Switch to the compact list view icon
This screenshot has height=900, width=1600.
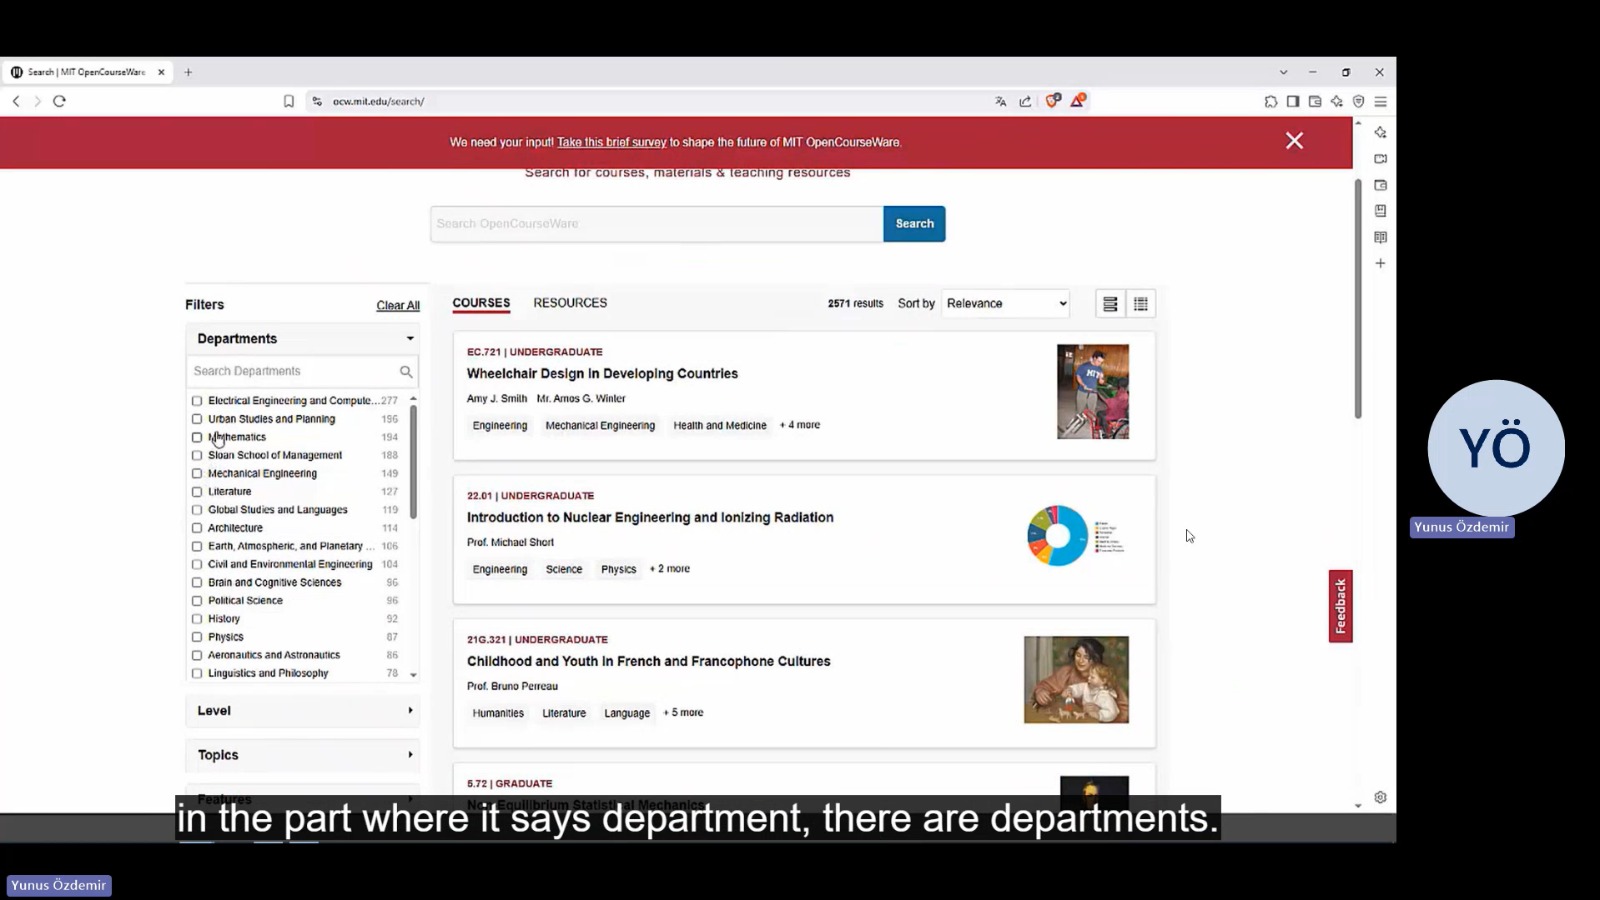[x=1141, y=304]
